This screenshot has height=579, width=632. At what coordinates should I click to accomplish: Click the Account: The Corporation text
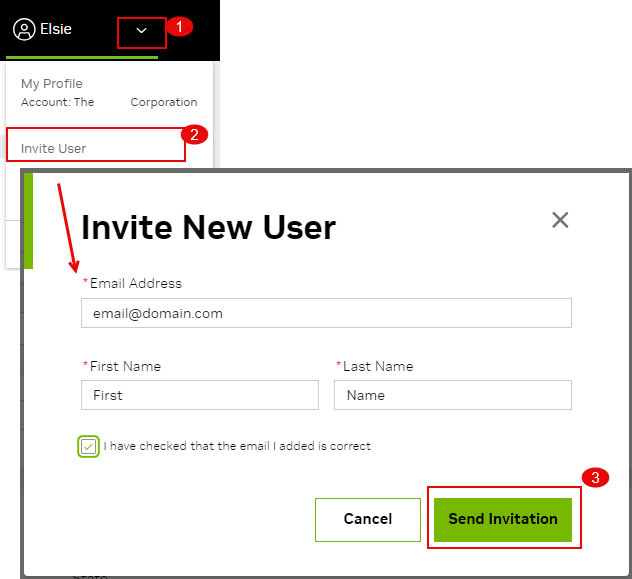[109, 102]
